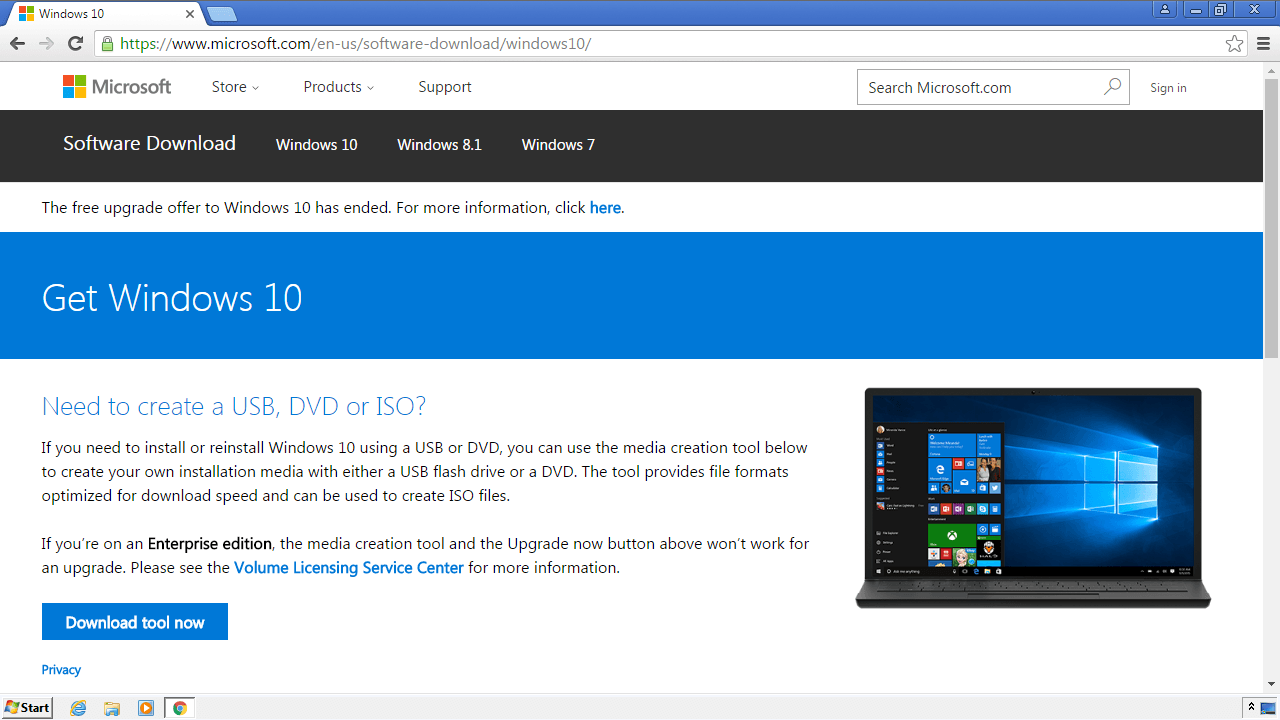Click the Sign in link

pos(1168,88)
